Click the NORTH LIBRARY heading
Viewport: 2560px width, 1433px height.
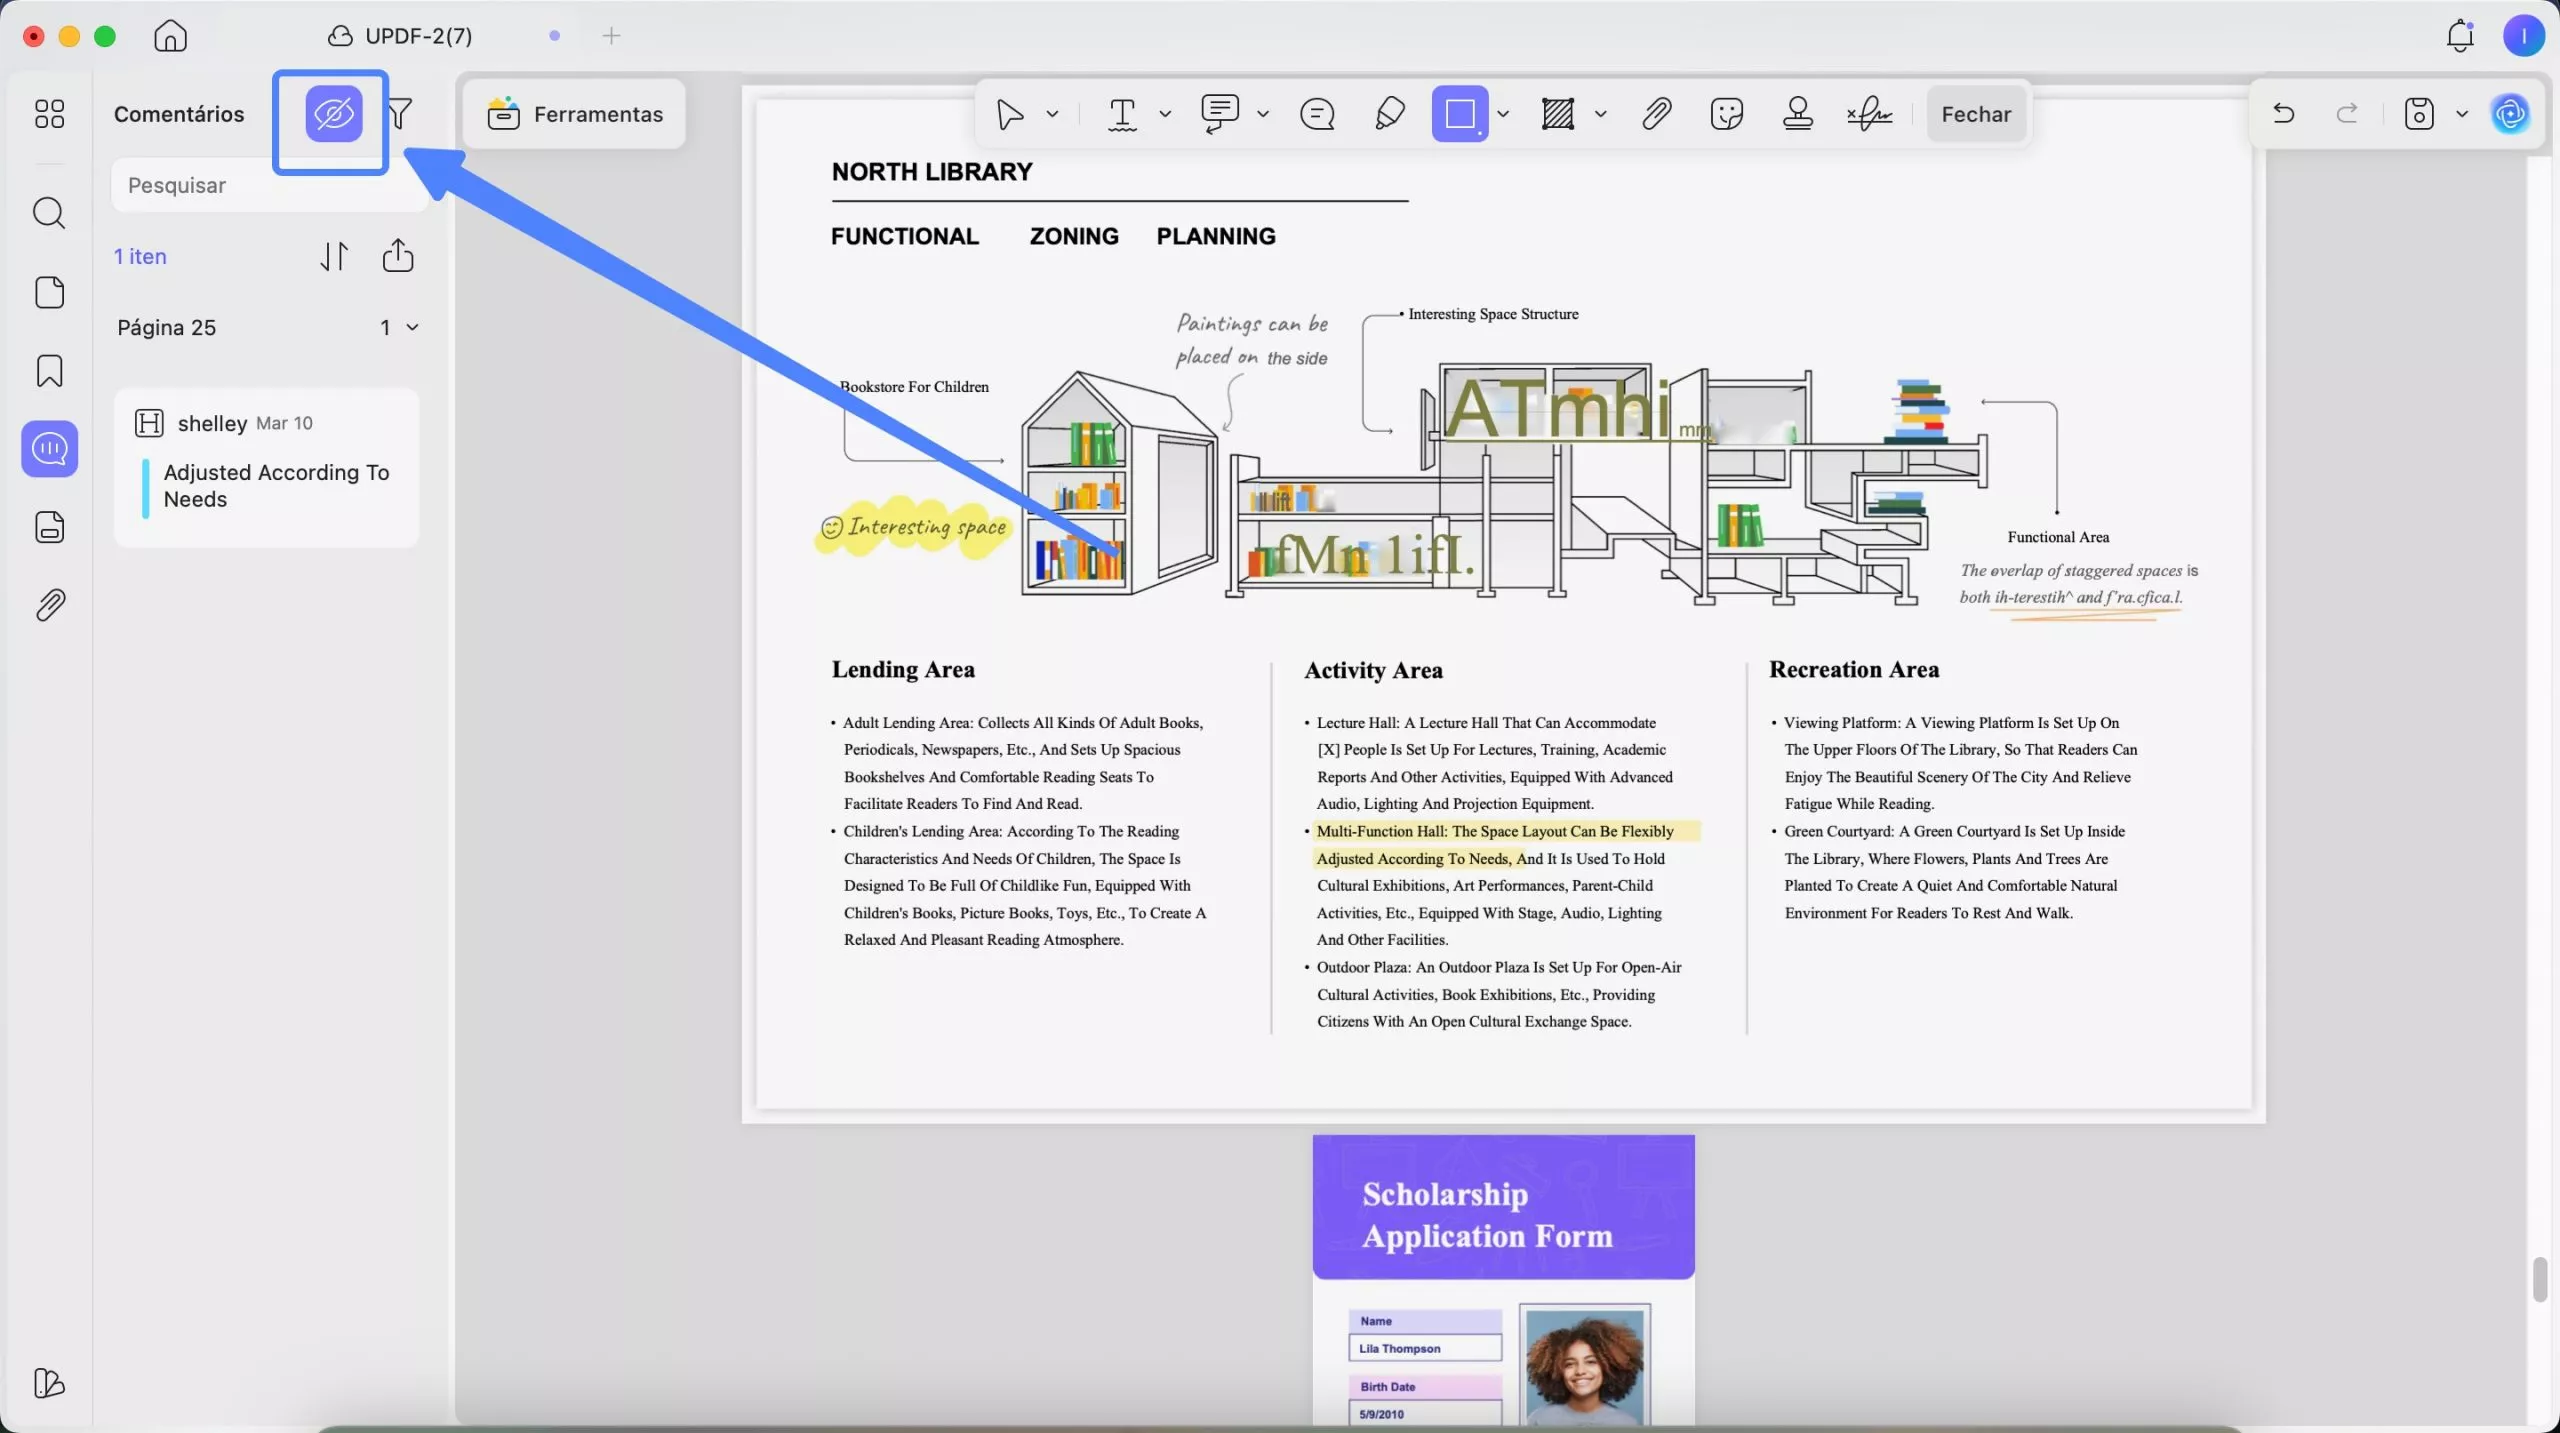(932, 172)
